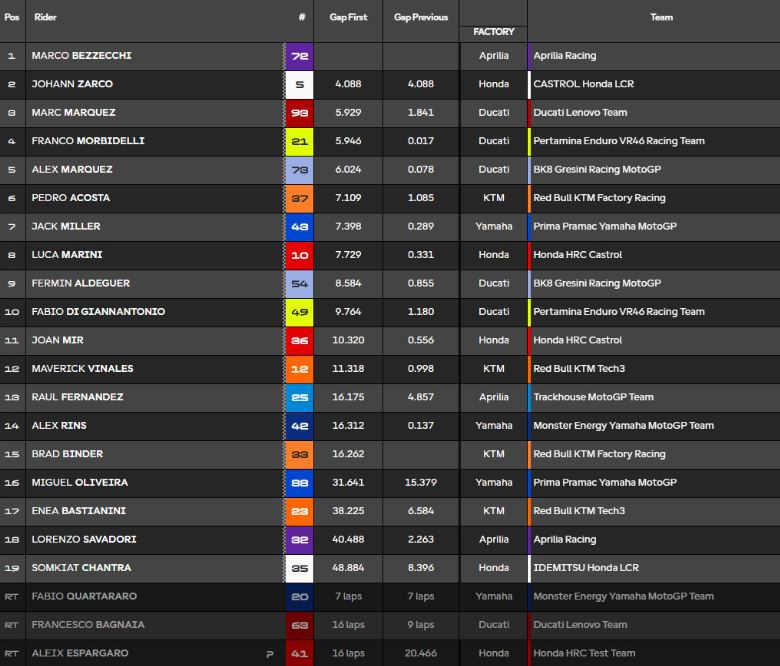Click the Gap Previous column header
This screenshot has width=780, height=666.
421,17
